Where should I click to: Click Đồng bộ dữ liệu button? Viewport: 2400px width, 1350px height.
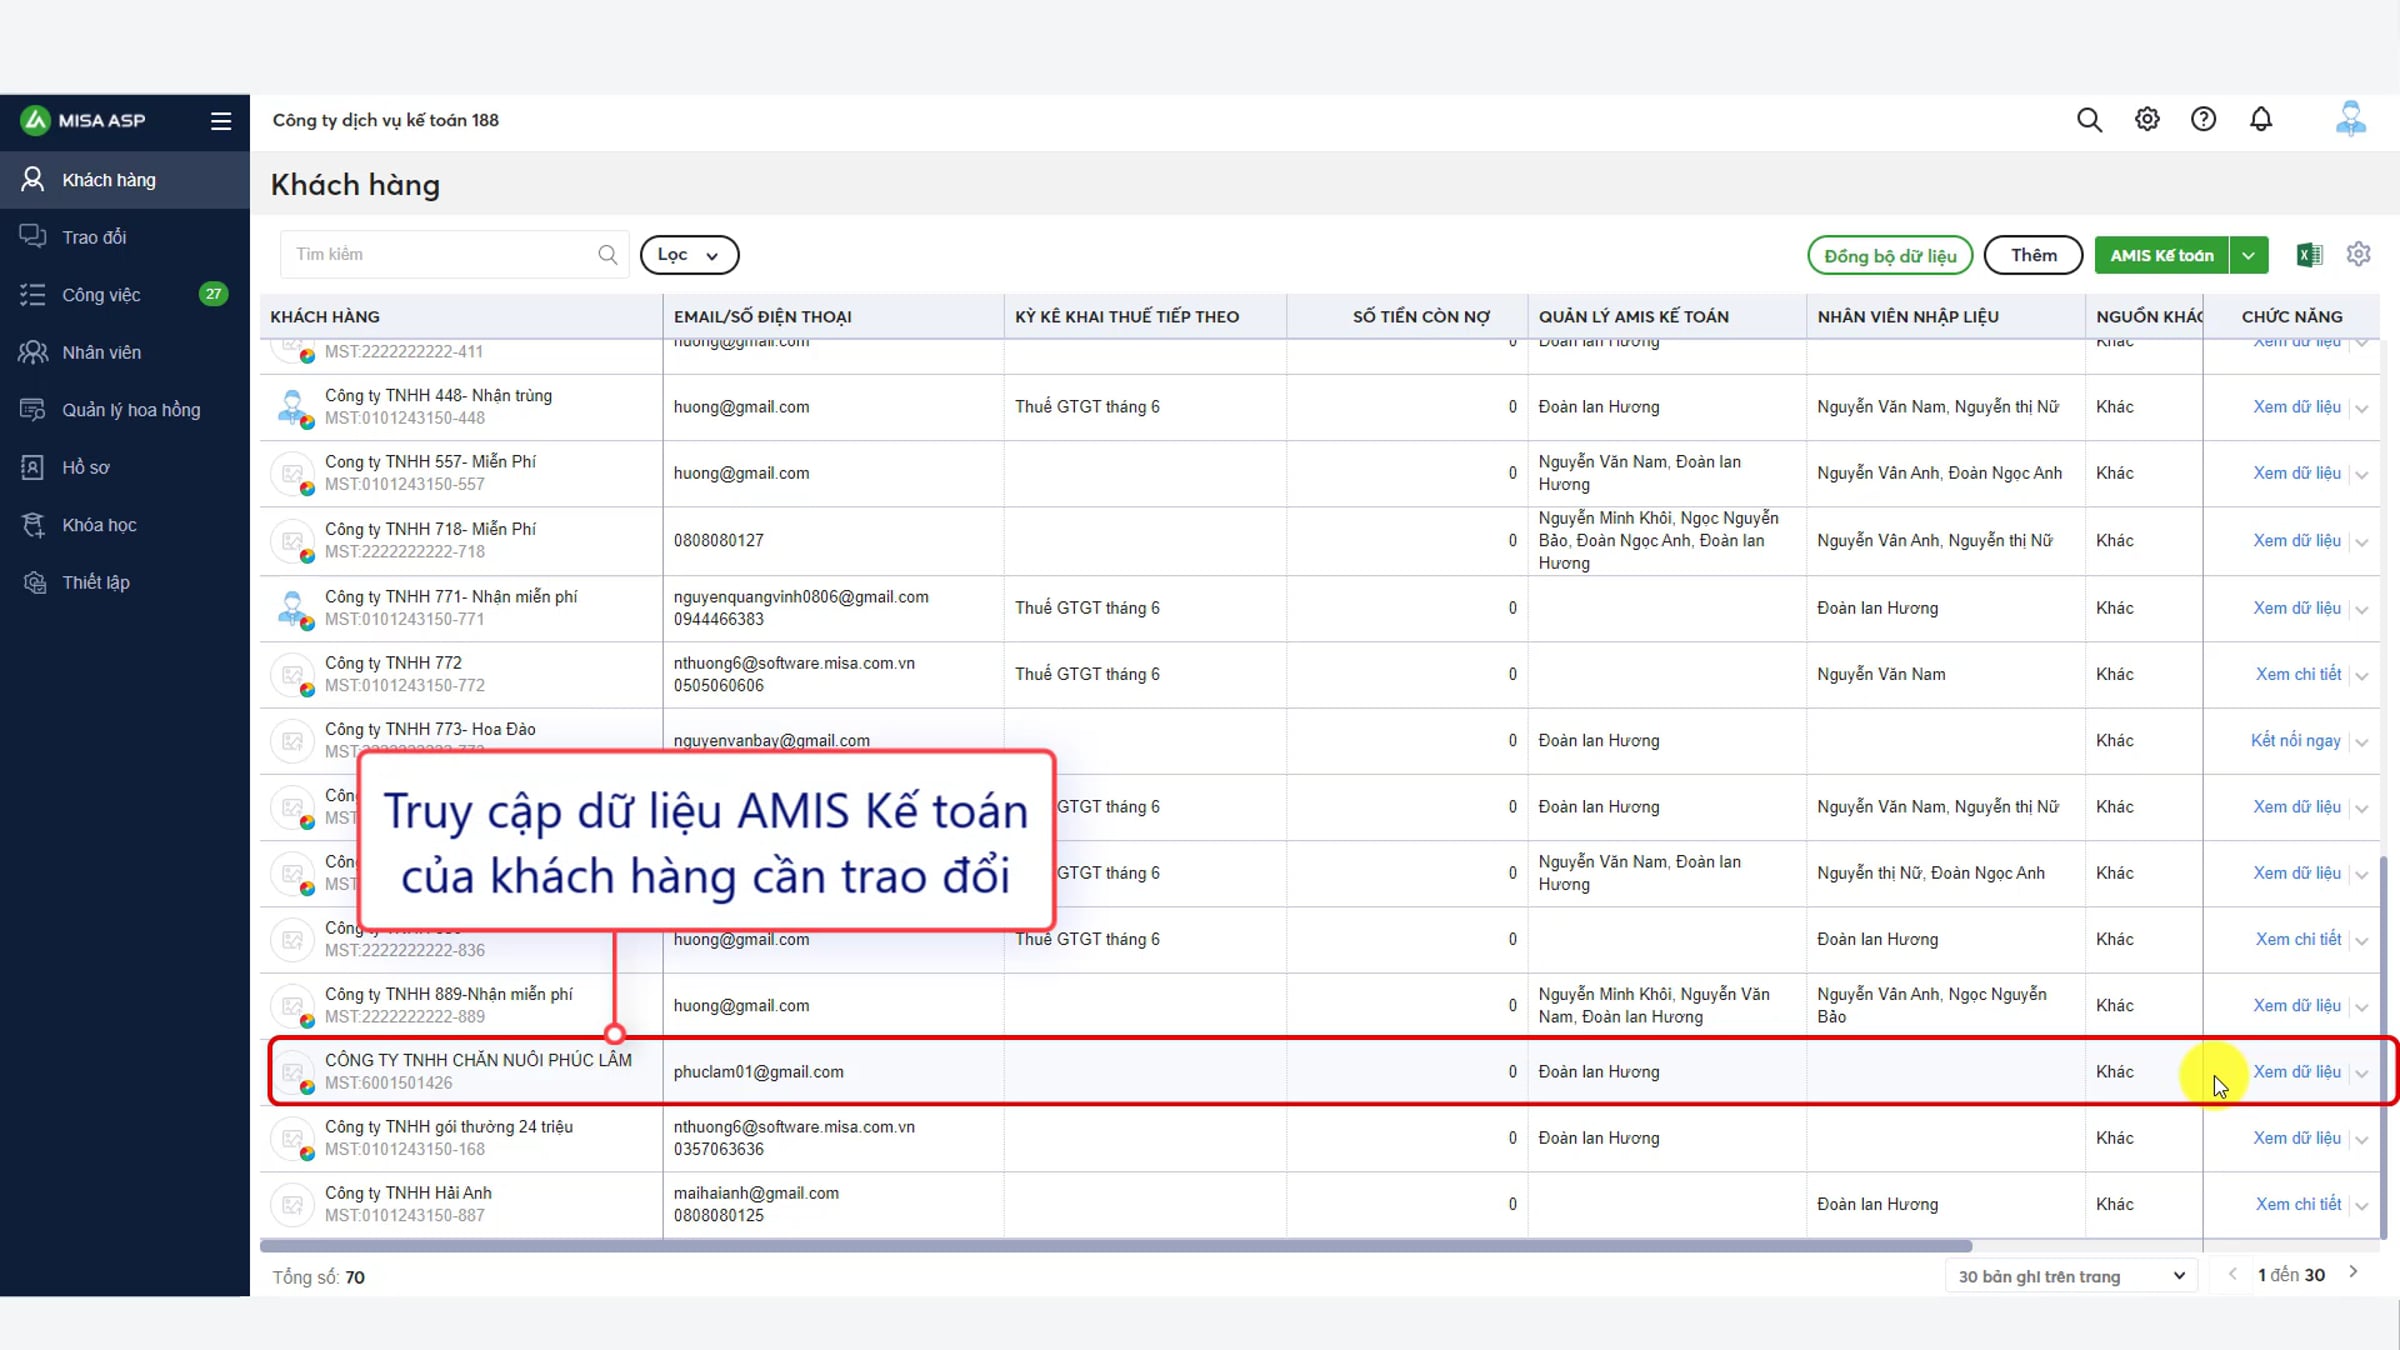coord(1890,255)
